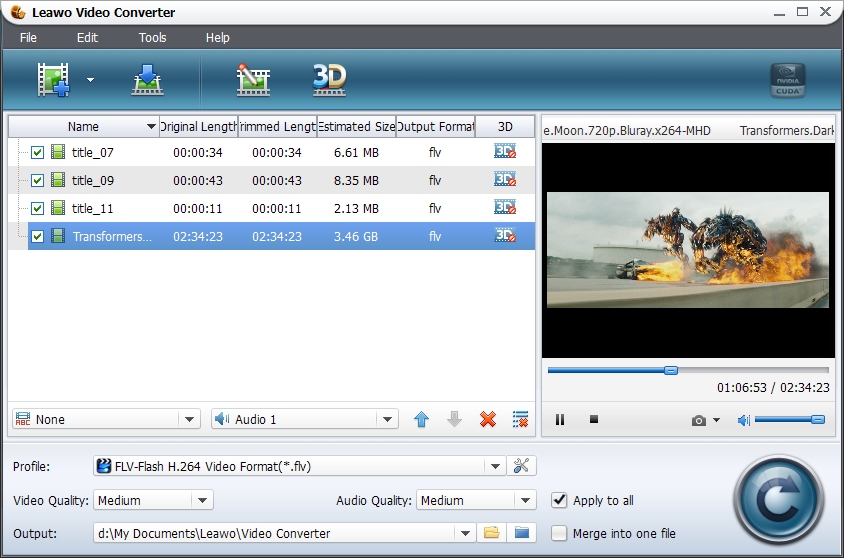Click the film icon of Transformers row
The width and height of the screenshot is (844, 558).
click(58, 236)
